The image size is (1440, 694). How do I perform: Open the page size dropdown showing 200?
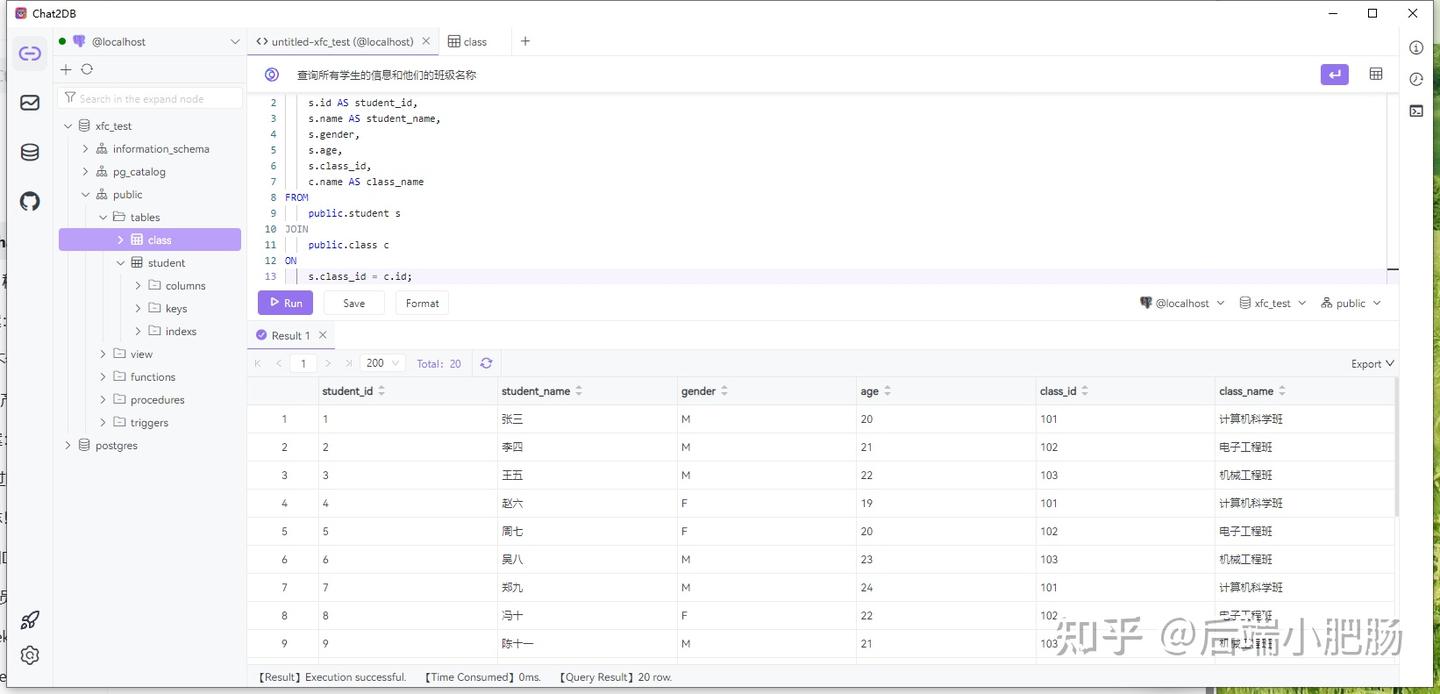coord(381,363)
